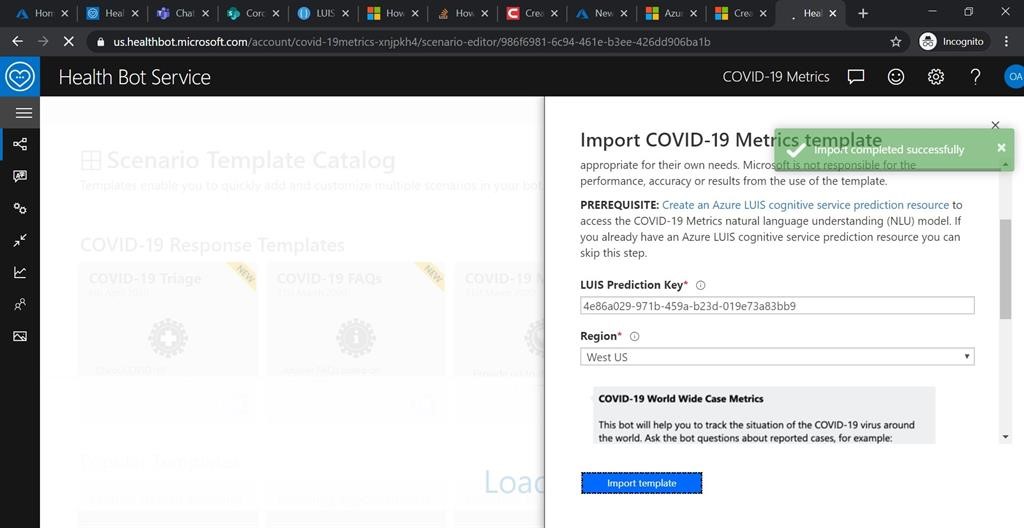Click the Health Bot heart logo icon
The width and height of the screenshot is (1024, 528).
[x=20, y=77]
